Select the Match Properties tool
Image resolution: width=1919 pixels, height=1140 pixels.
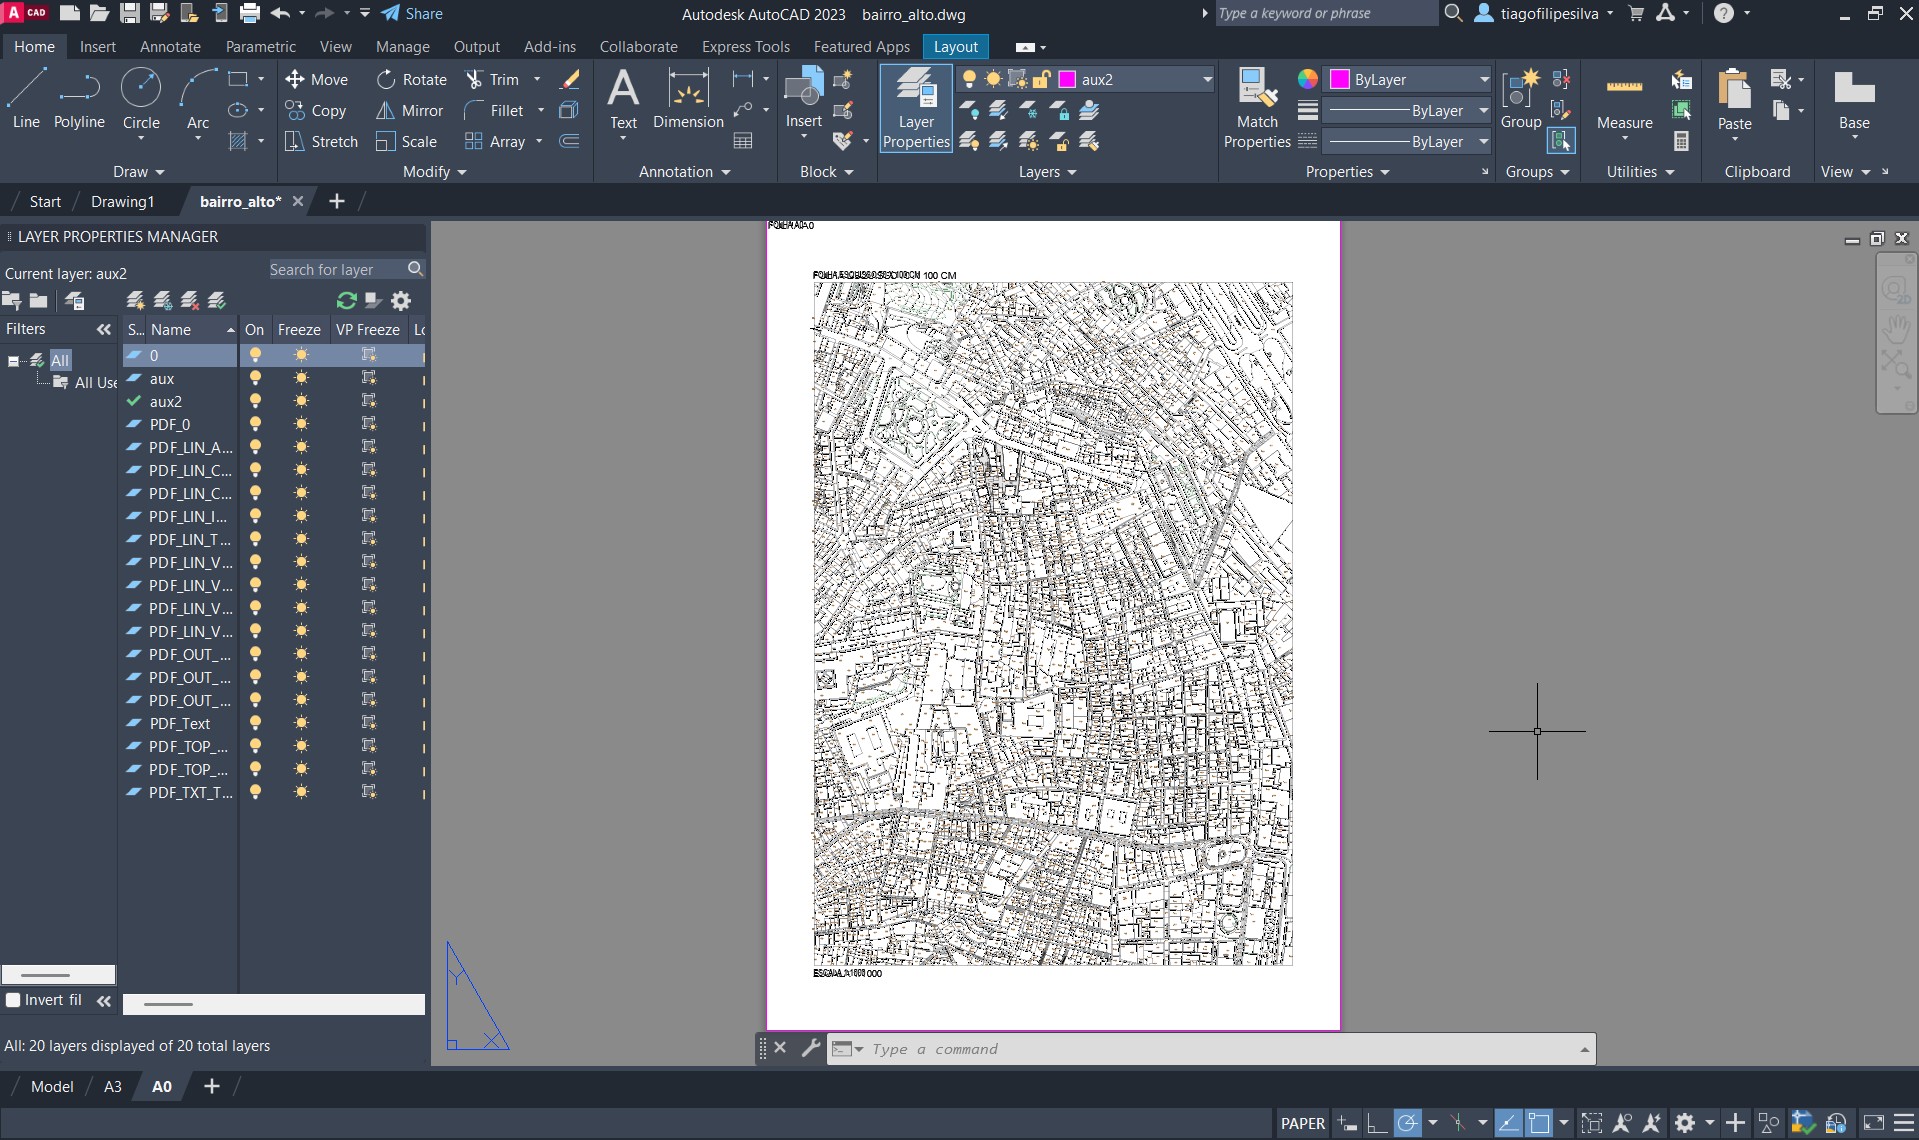pos(1256,108)
